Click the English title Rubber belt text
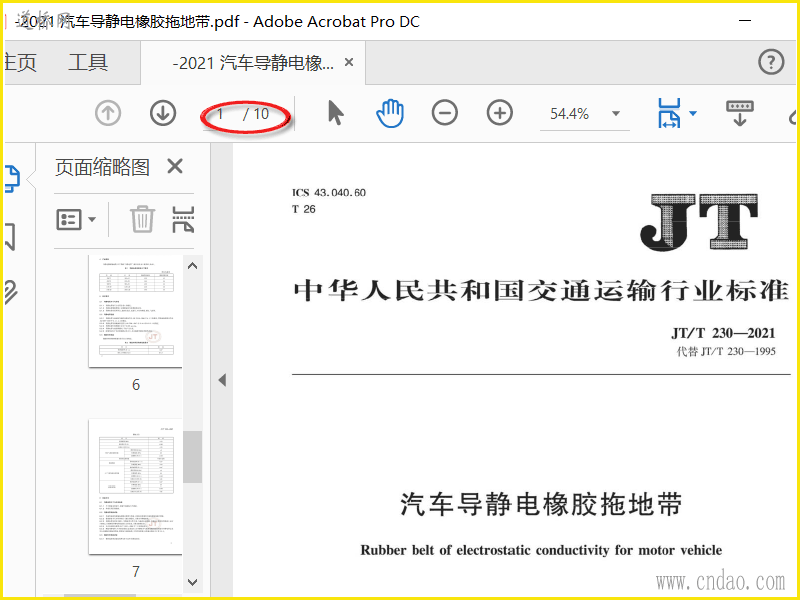This screenshot has width=800, height=600. click(541, 551)
